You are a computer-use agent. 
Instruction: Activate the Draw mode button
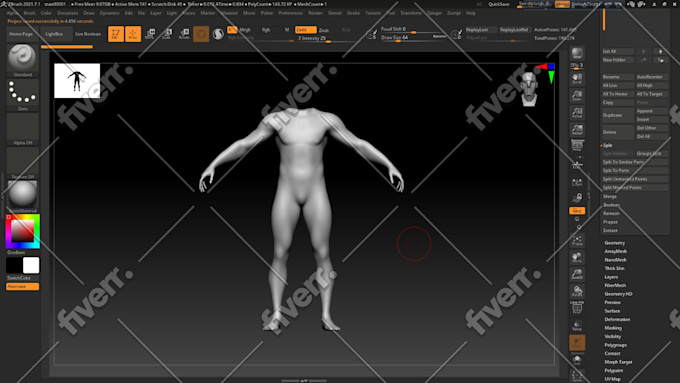point(133,34)
